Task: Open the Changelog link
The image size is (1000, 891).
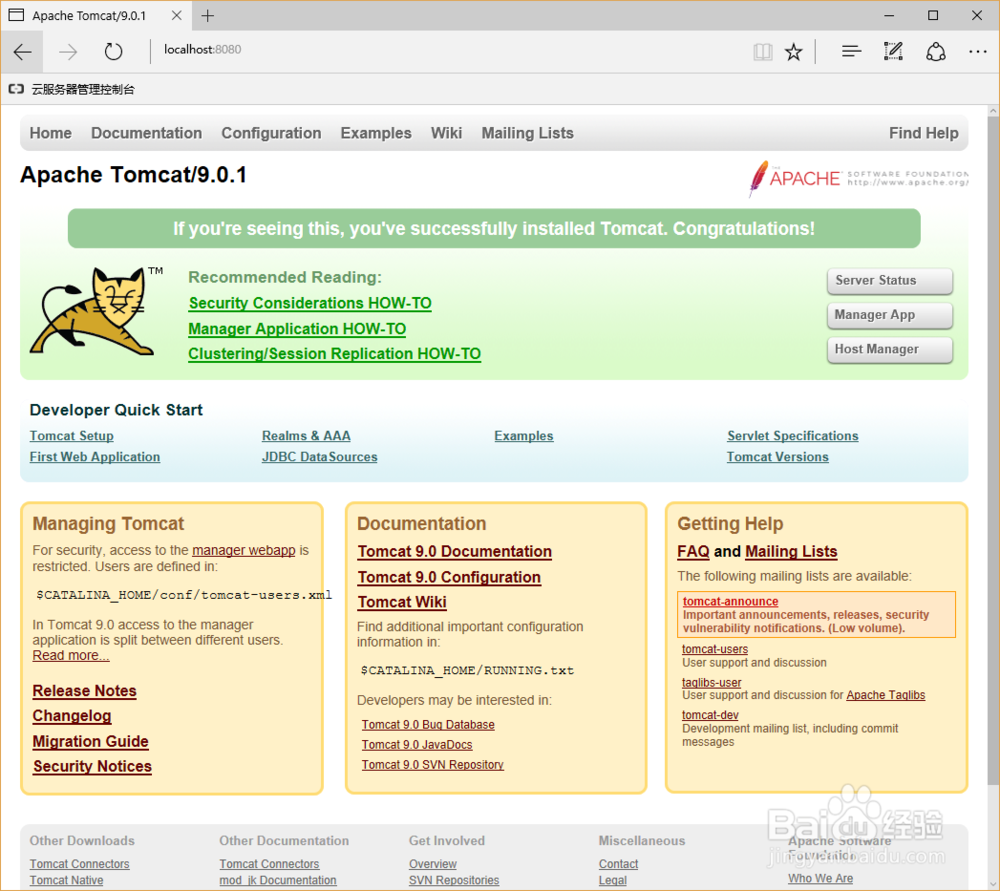Action: (71, 716)
